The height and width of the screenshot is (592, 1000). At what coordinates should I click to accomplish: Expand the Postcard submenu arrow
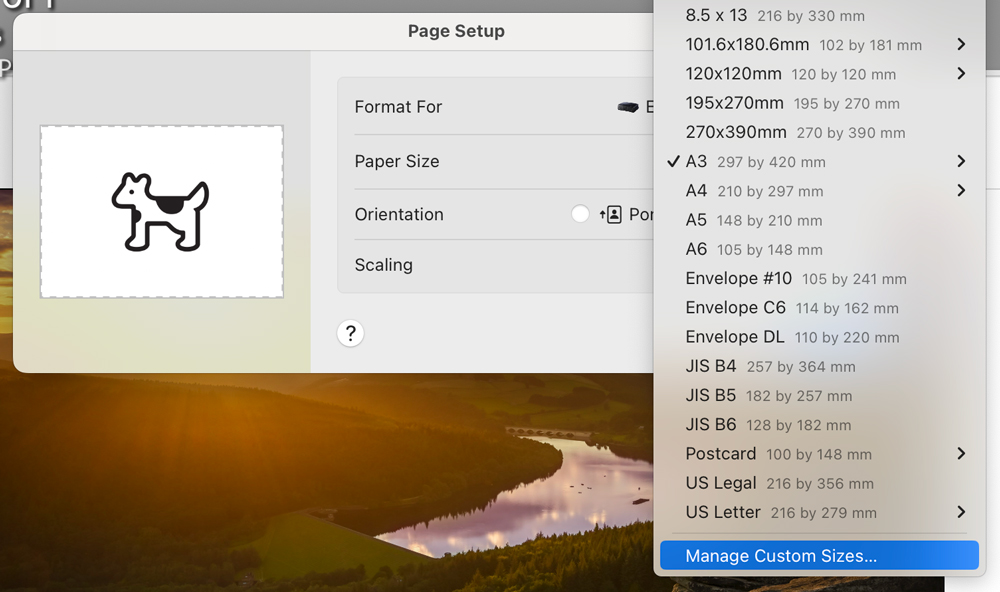960,453
